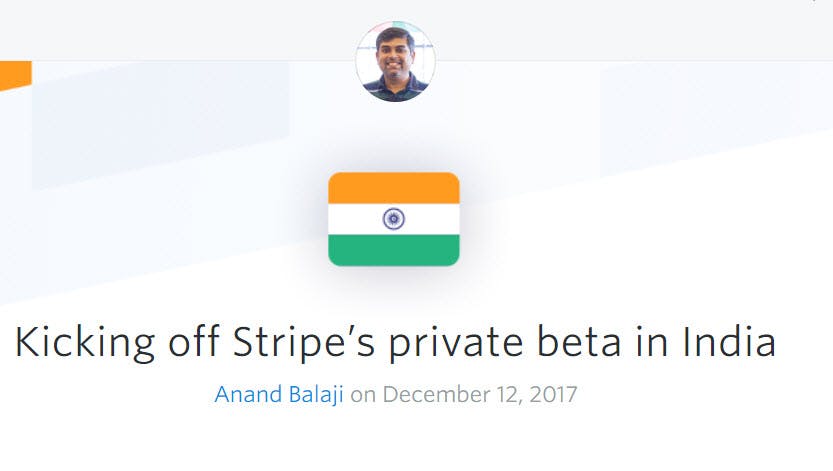Viewport: 833px width, 471px height.
Task: Click the word "on" before the date
Action: click(x=363, y=394)
